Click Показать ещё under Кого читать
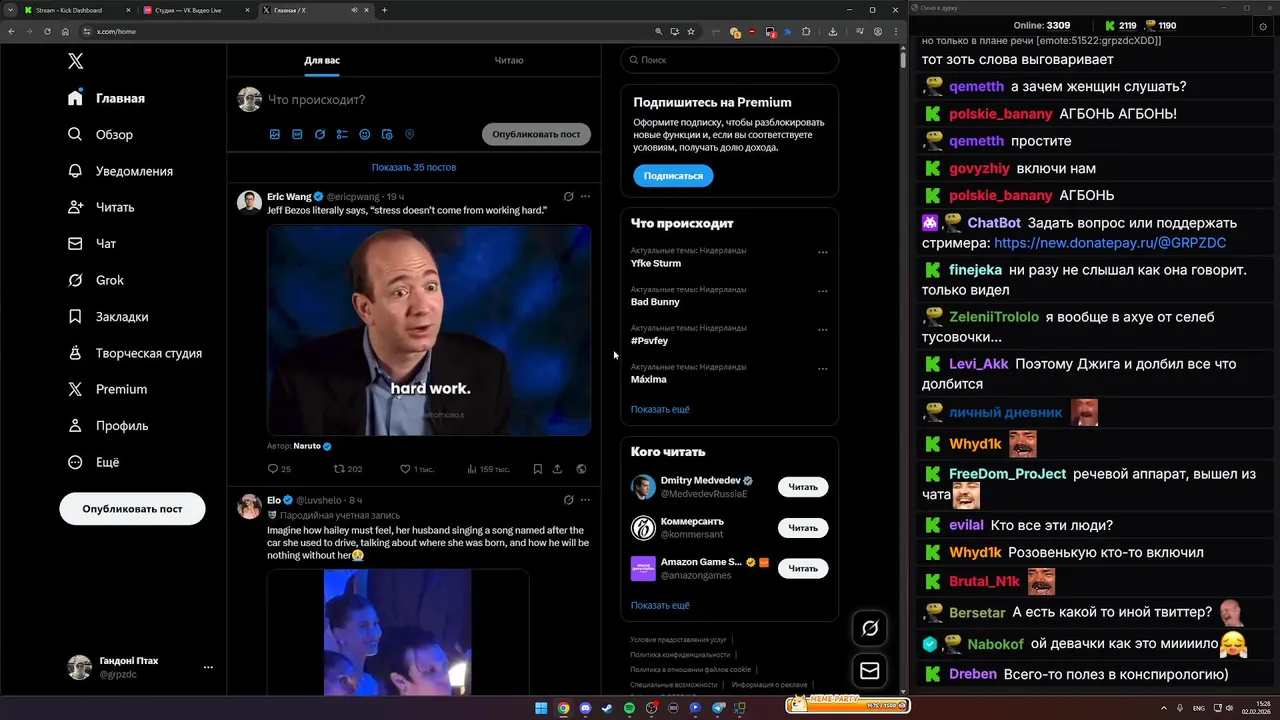The width and height of the screenshot is (1280, 720). (x=660, y=605)
